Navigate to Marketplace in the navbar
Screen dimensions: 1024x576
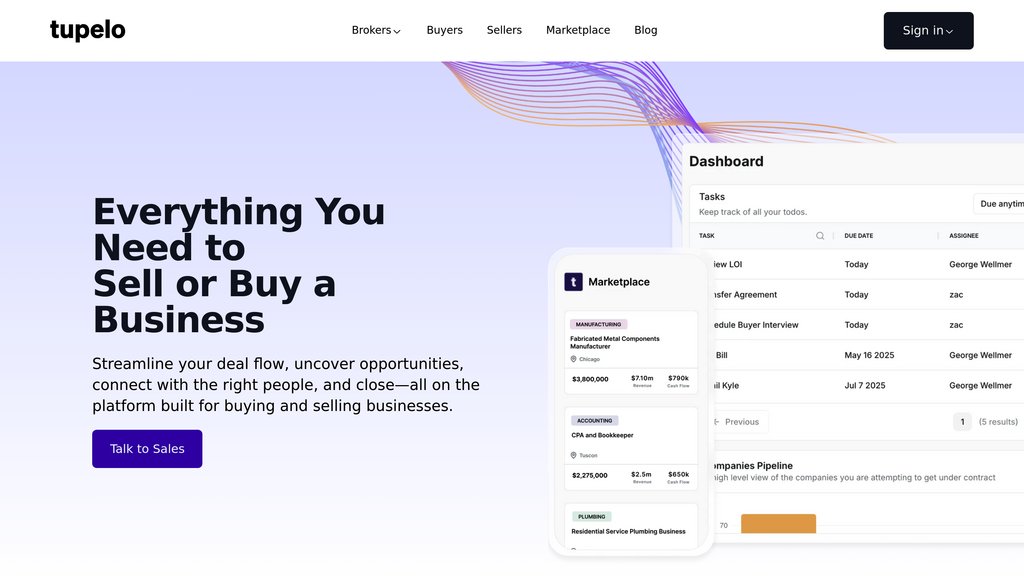[x=577, y=30]
